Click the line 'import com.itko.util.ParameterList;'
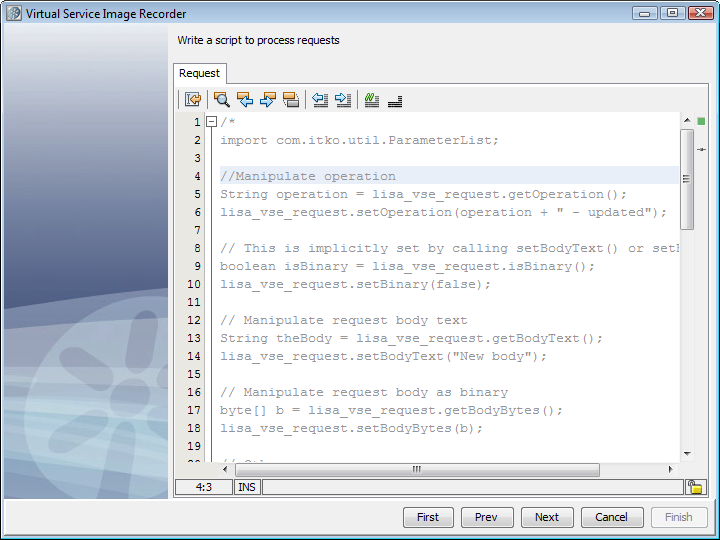The width and height of the screenshot is (720, 540). [x=359, y=140]
